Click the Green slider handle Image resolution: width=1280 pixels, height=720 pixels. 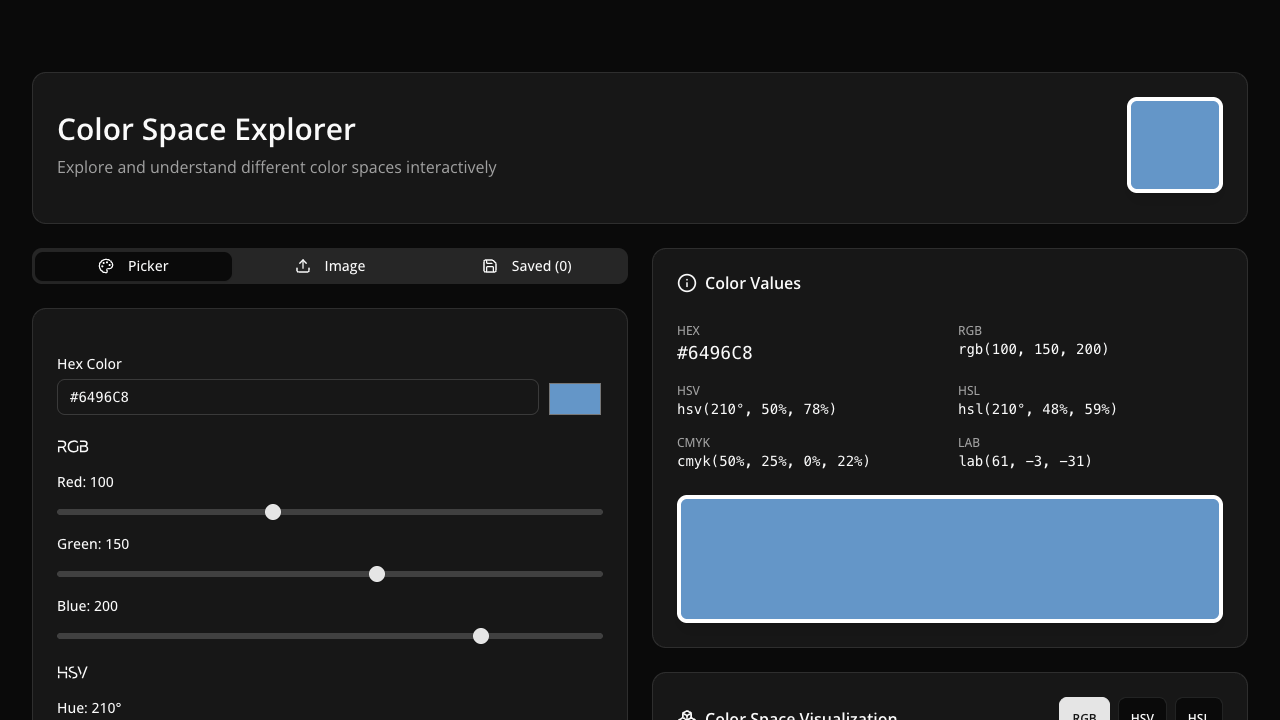tap(377, 574)
